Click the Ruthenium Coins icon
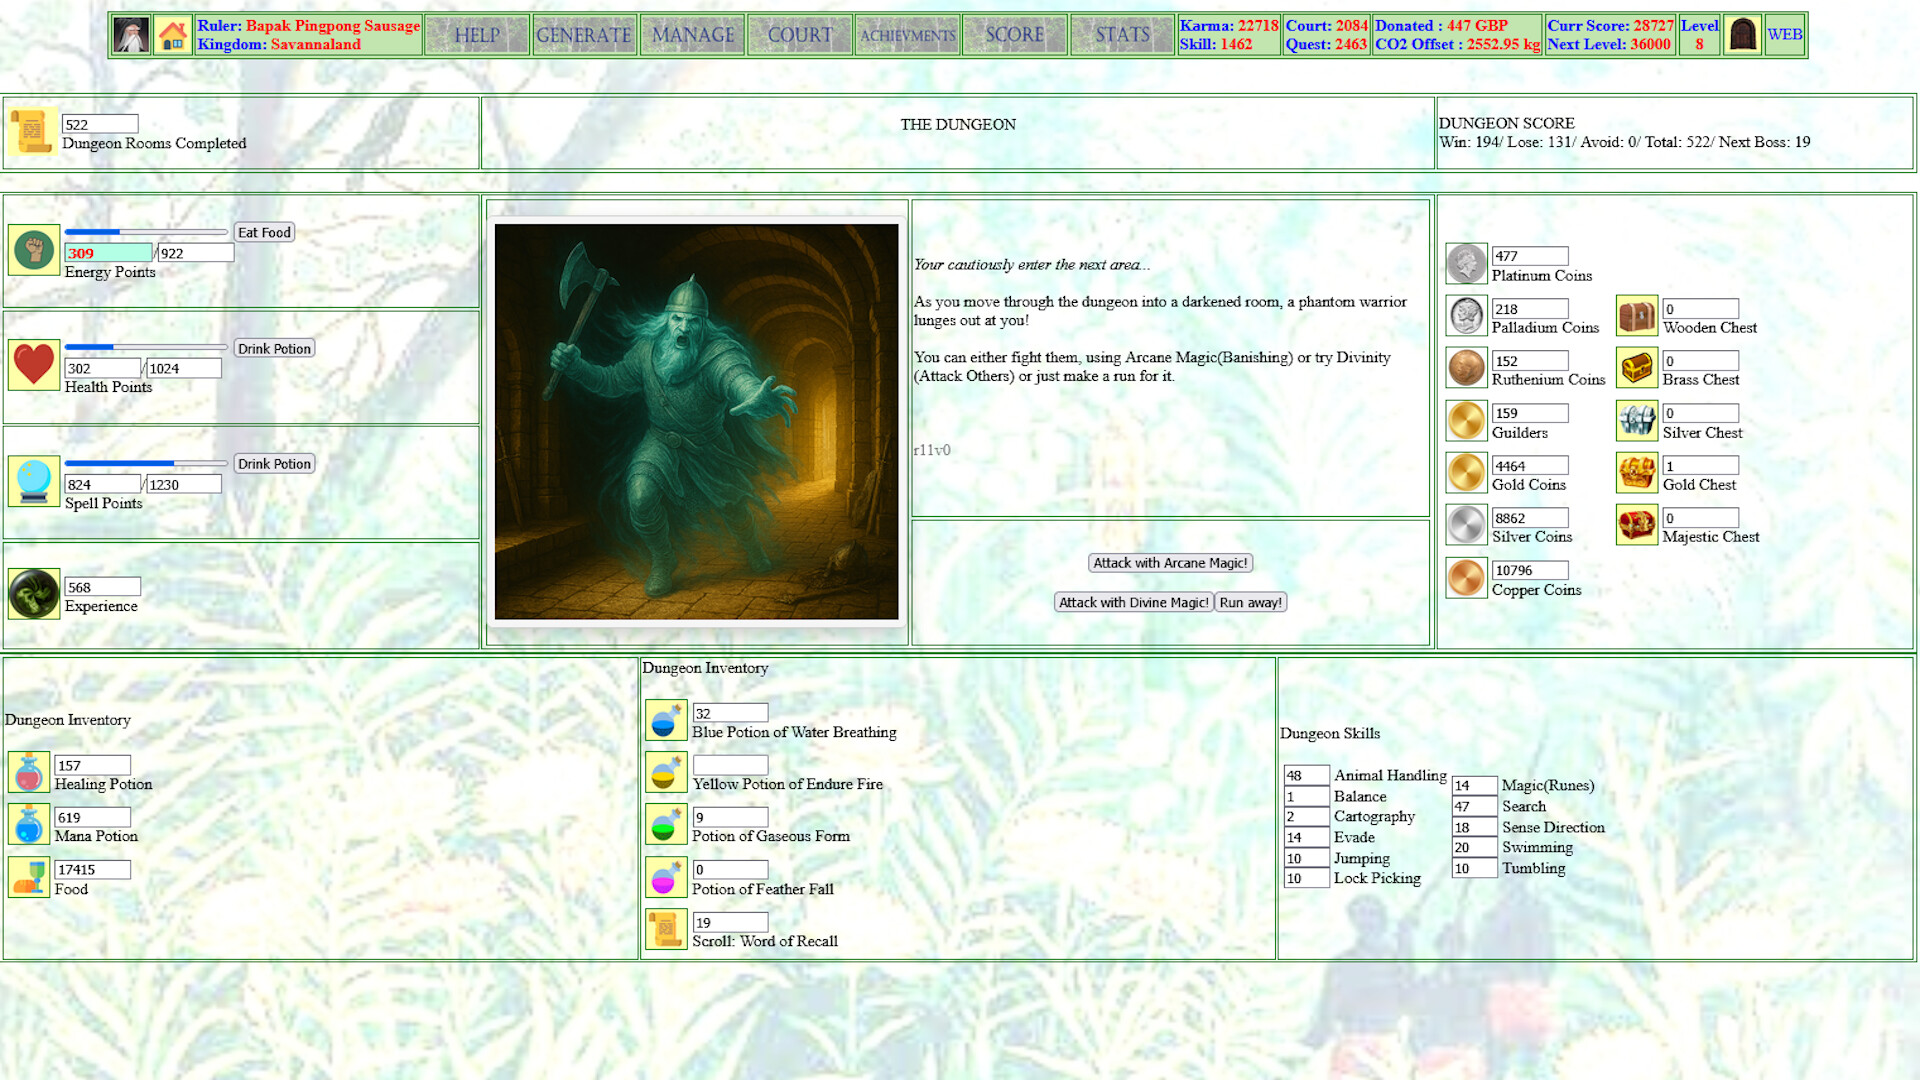This screenshot has height=1080, width=1920. tap(1466, 368)
